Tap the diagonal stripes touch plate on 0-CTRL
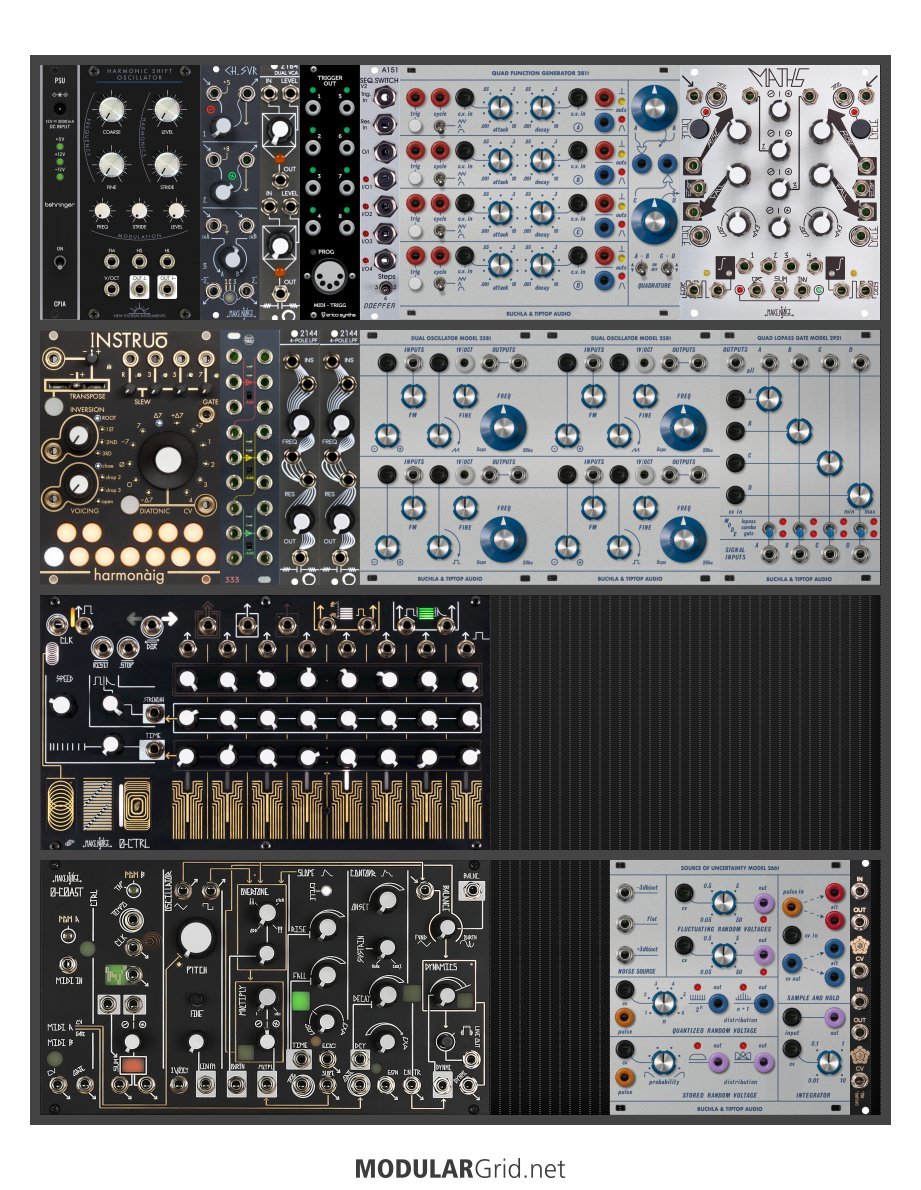Viewport: 921px width, 1190px height. (x=97, y=805)
